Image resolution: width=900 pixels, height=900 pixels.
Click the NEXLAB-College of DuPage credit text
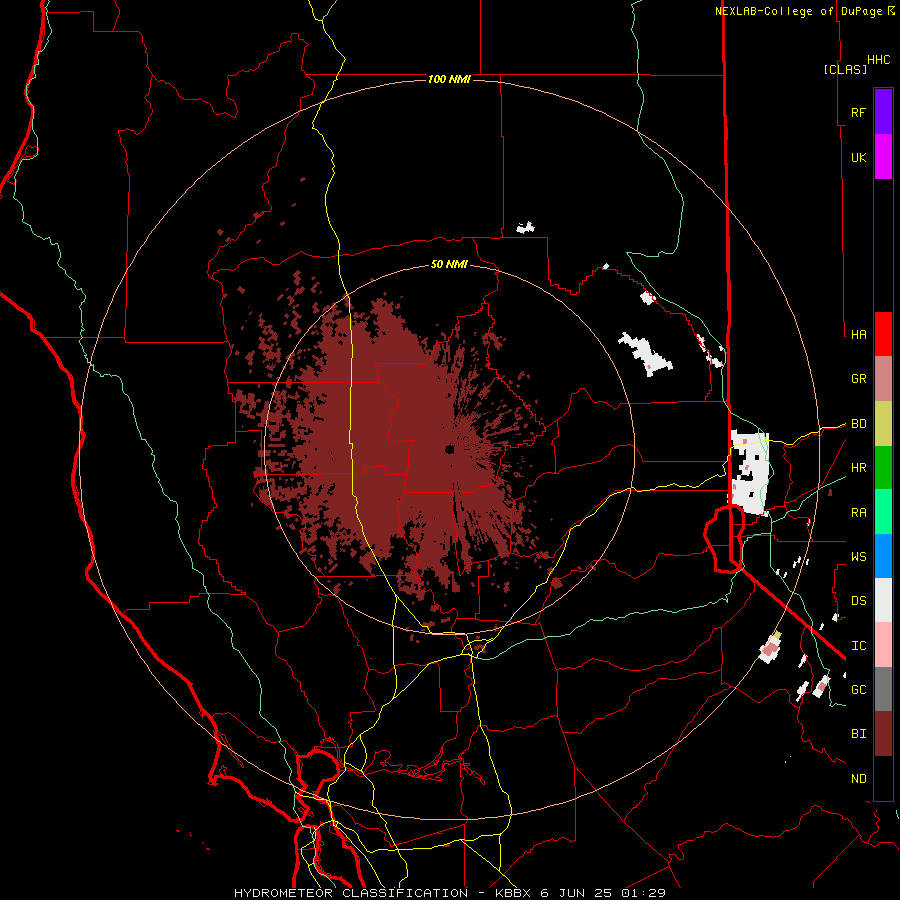[798, 11]
